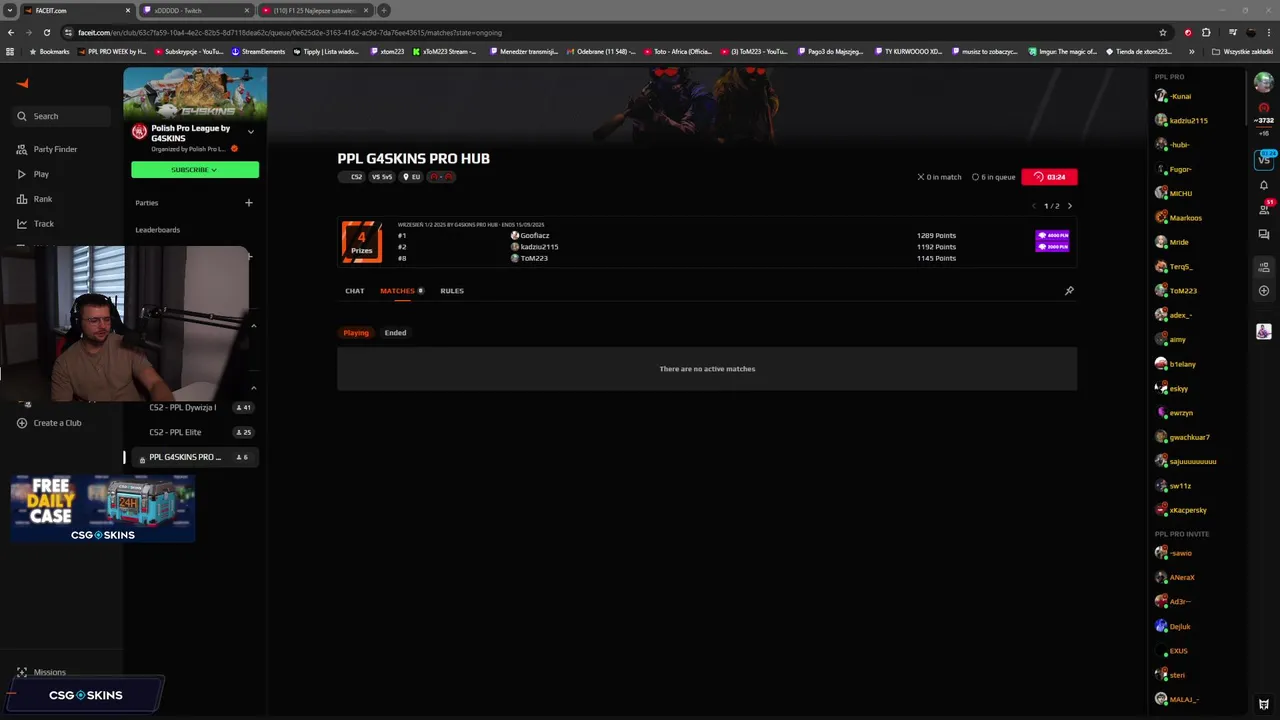Open notifications bell icon in the right rail
Screen dimensions: 1280x720
click(x=1264, y=185)
